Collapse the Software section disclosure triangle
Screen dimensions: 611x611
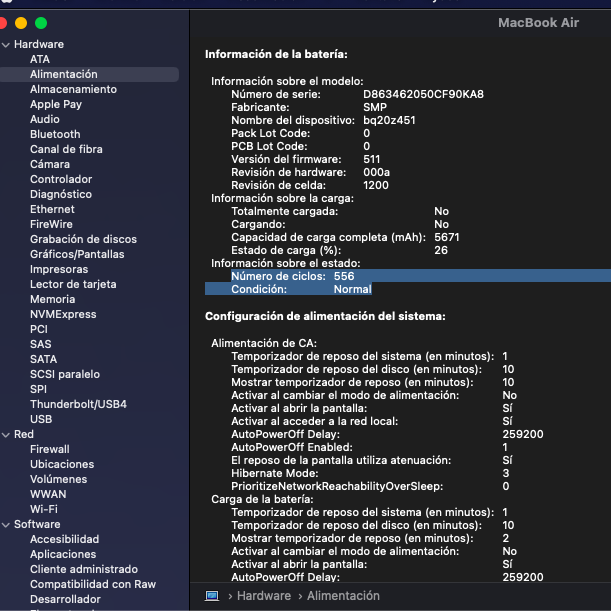6,525
